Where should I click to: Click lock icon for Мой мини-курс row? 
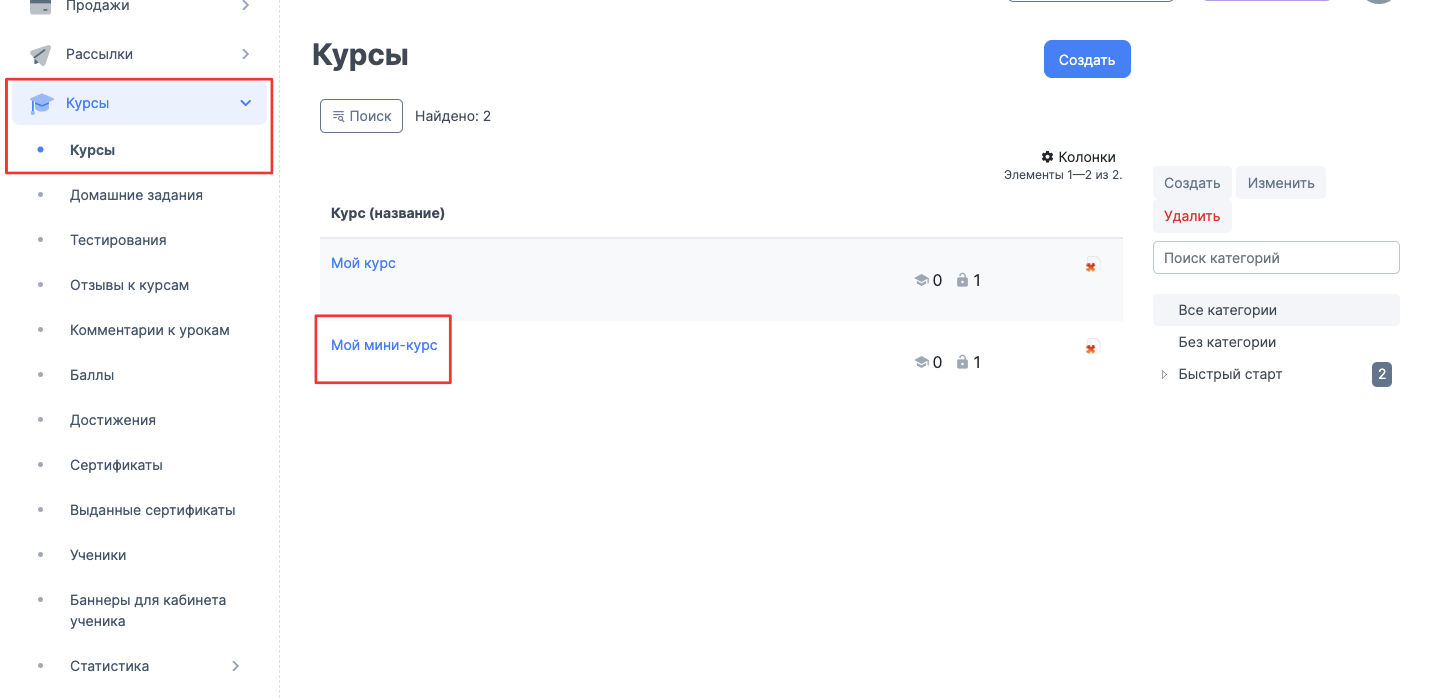pos(962,363)
